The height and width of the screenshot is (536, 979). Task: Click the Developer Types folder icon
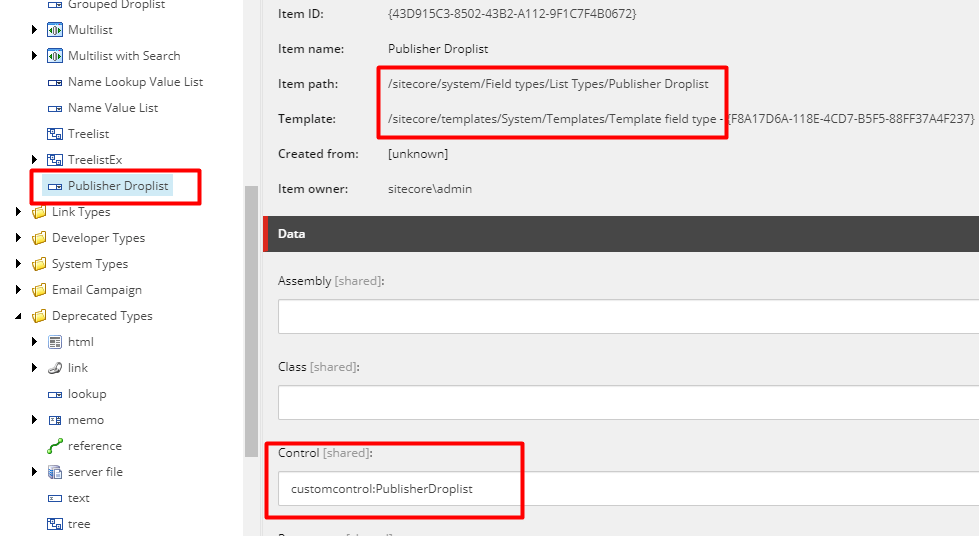[x=39, y=238]
